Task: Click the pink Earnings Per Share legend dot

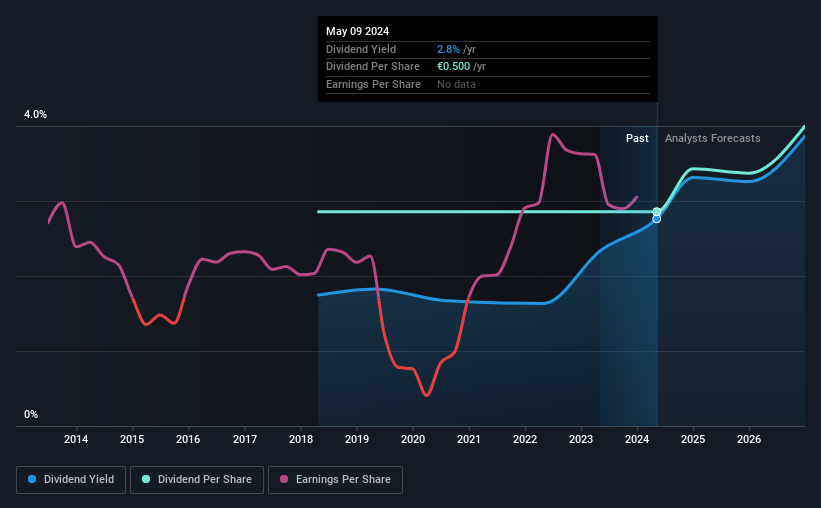Action: [284, 479]
